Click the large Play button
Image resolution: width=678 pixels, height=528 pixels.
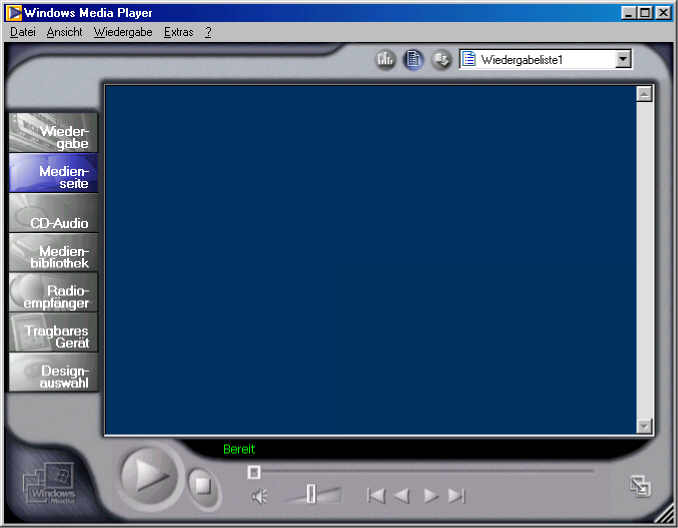[149, 476]
